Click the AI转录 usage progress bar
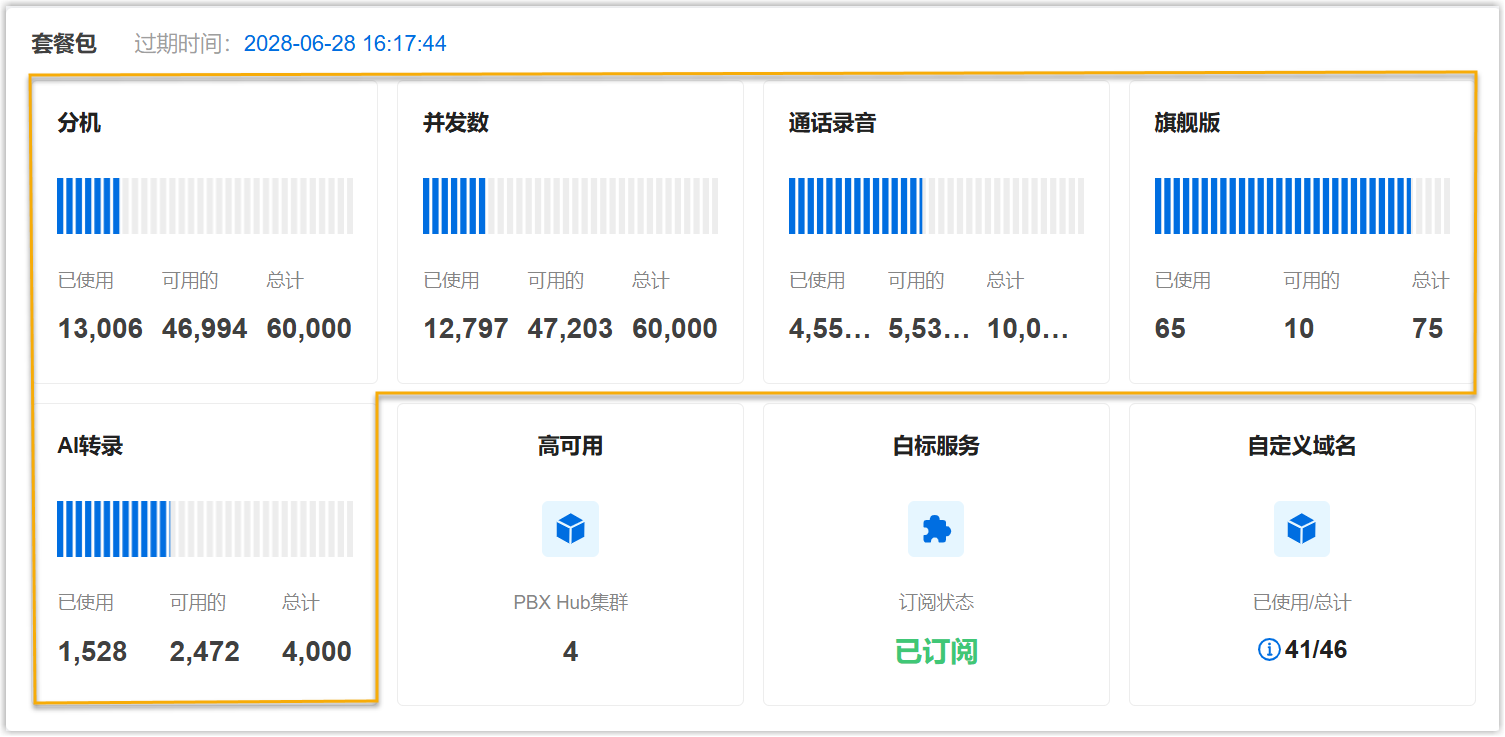This screenshot has width=1505, height=737. point(205,529)
